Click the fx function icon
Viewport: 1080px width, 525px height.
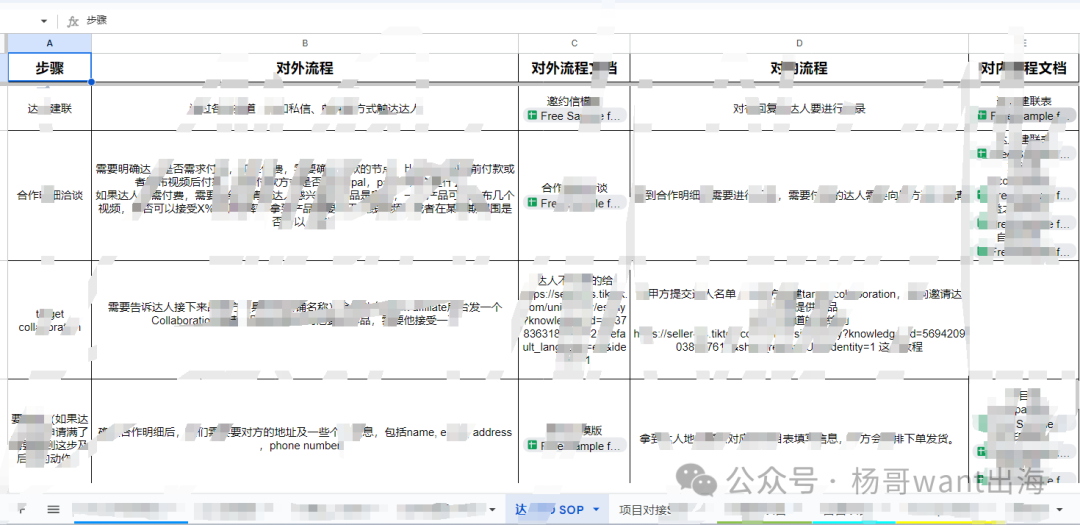tap(72, 21)
